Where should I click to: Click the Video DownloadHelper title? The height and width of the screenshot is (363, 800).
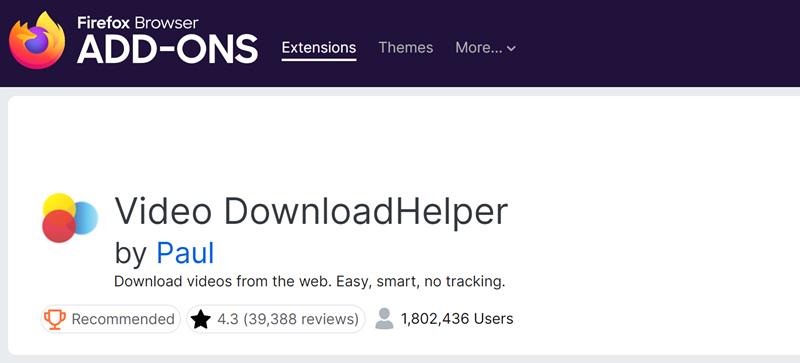(311, 211)
